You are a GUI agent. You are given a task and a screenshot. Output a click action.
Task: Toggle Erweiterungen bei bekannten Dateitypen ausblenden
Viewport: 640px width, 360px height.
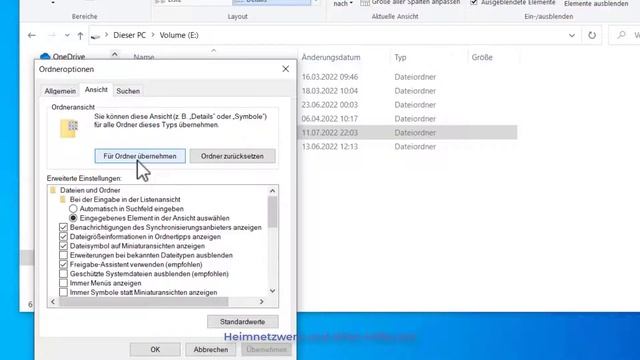coord(63,255)
